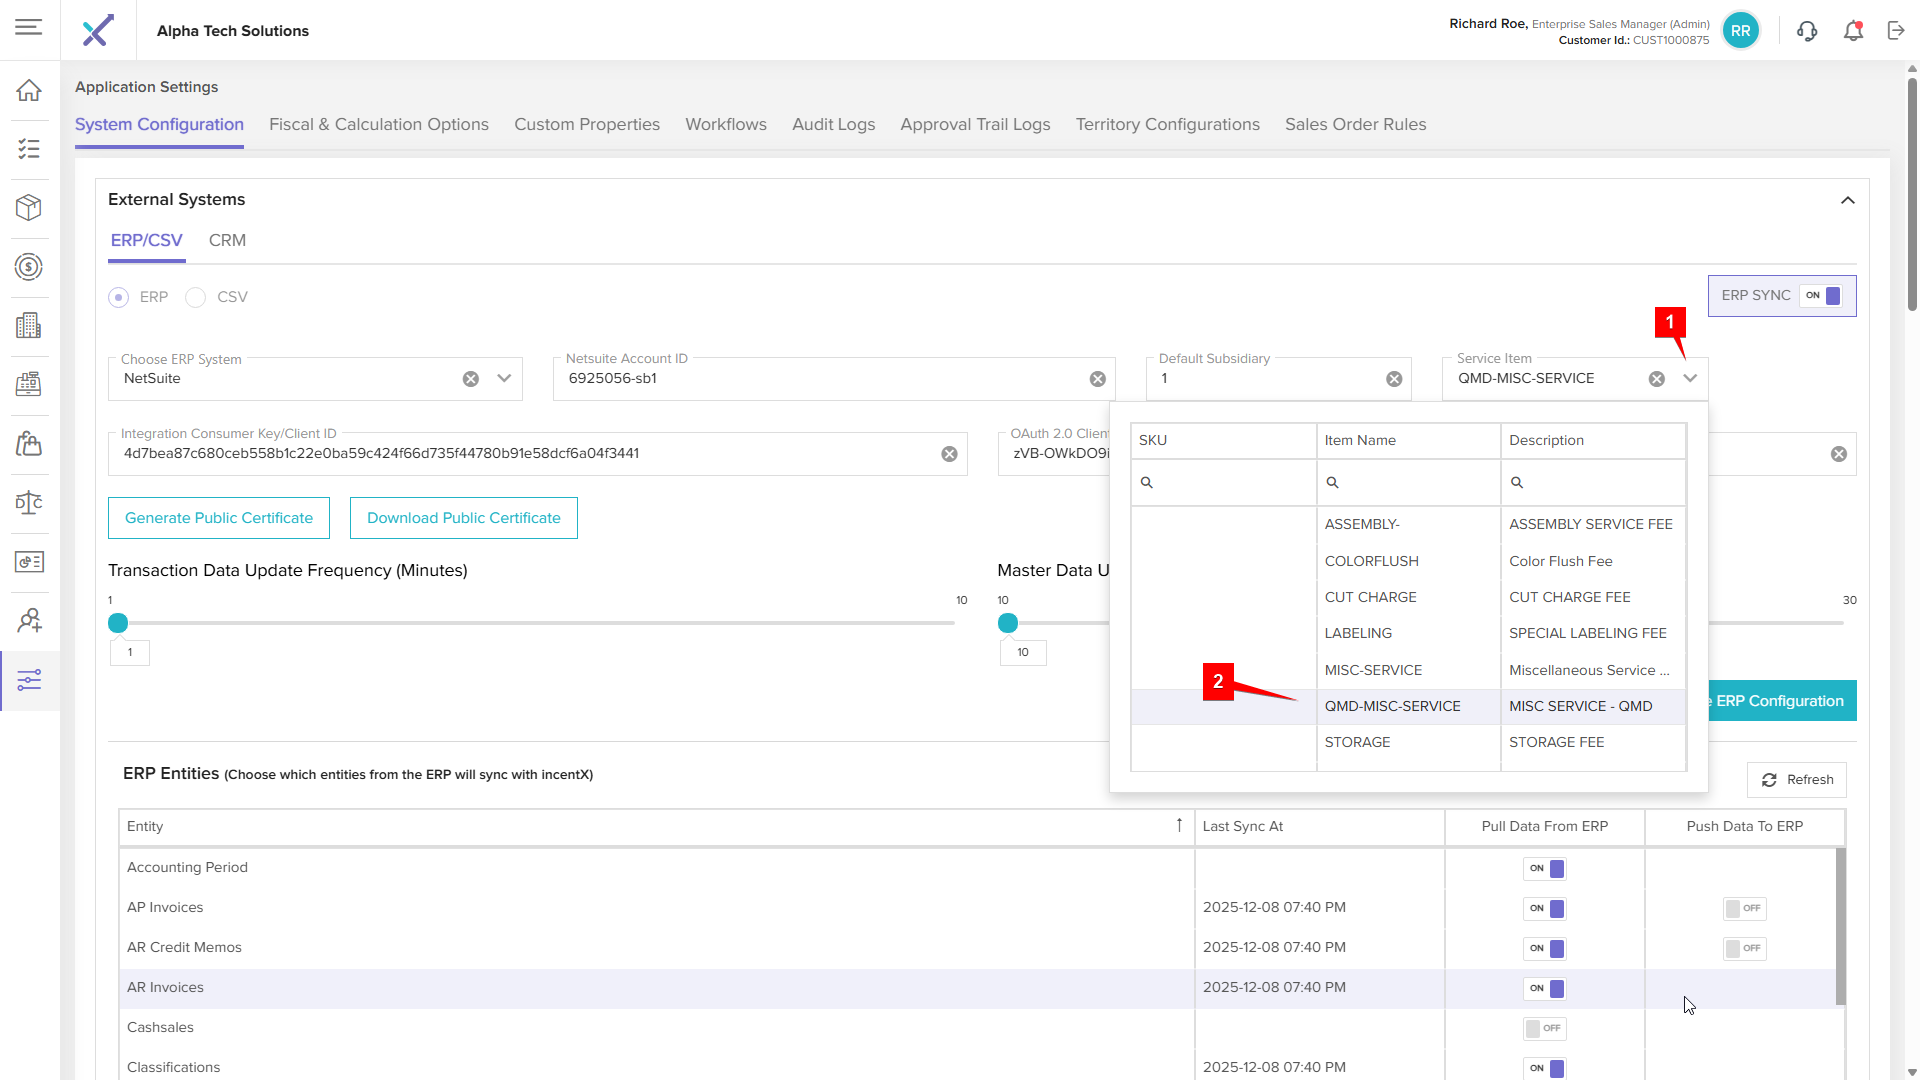This screenshot has width=1920, height=1080.
Task: Click the transaction frequency slider handle
Action: coord(118,623)
